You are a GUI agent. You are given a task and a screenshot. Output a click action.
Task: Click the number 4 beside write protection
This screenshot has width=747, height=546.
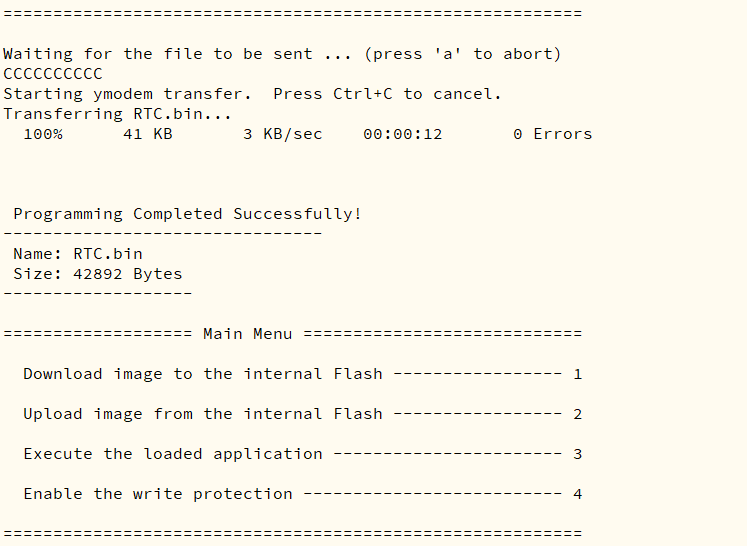coord(577,494)
